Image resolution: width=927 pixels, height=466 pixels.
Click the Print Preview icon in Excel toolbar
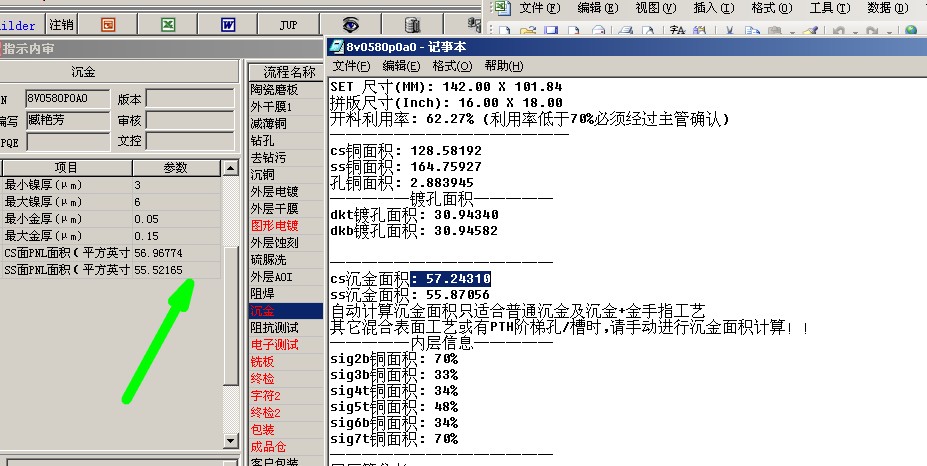point(648,31)
